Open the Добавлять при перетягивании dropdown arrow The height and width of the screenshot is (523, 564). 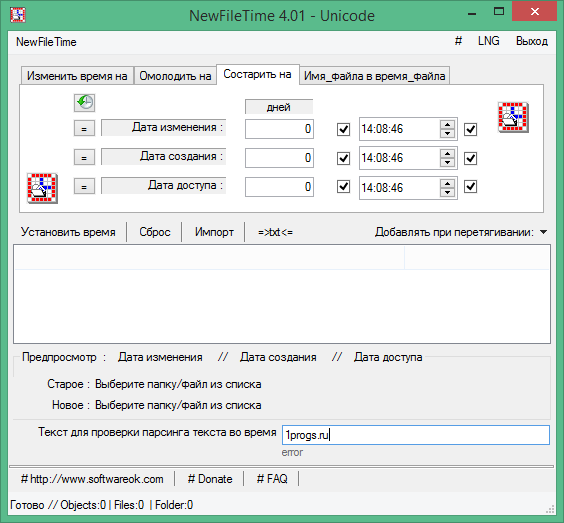tap(543, 232)
